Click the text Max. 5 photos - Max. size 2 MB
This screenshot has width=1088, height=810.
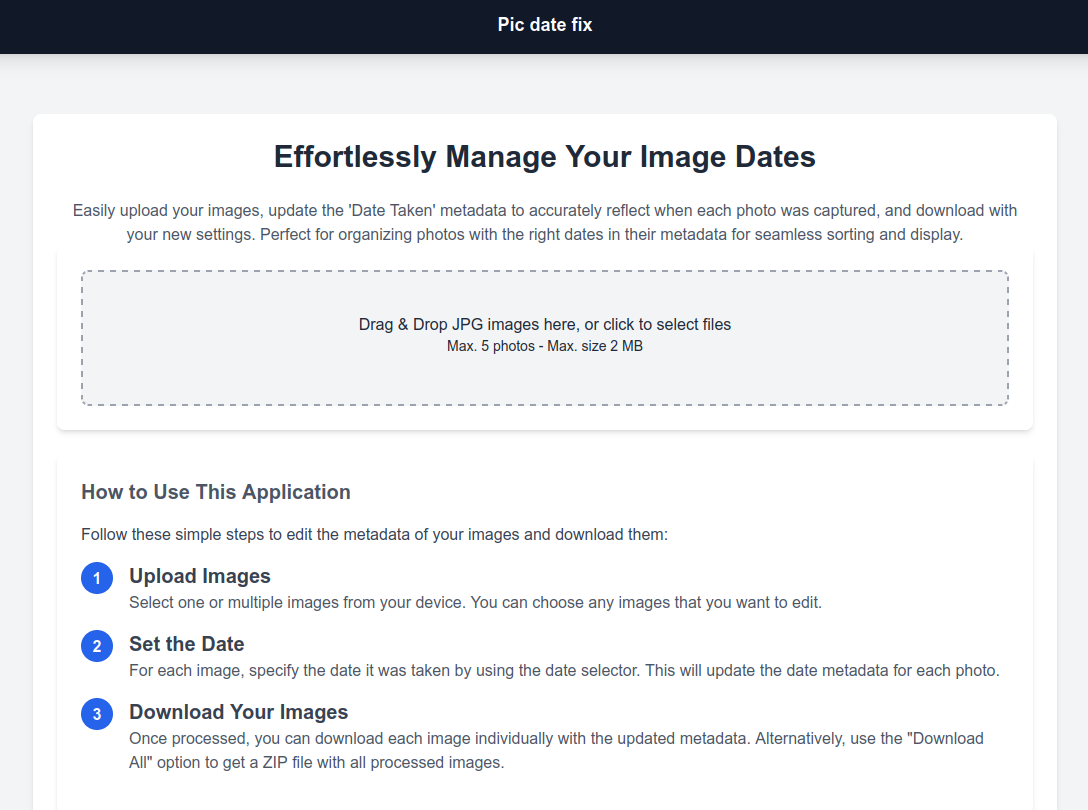coord(545,346)
